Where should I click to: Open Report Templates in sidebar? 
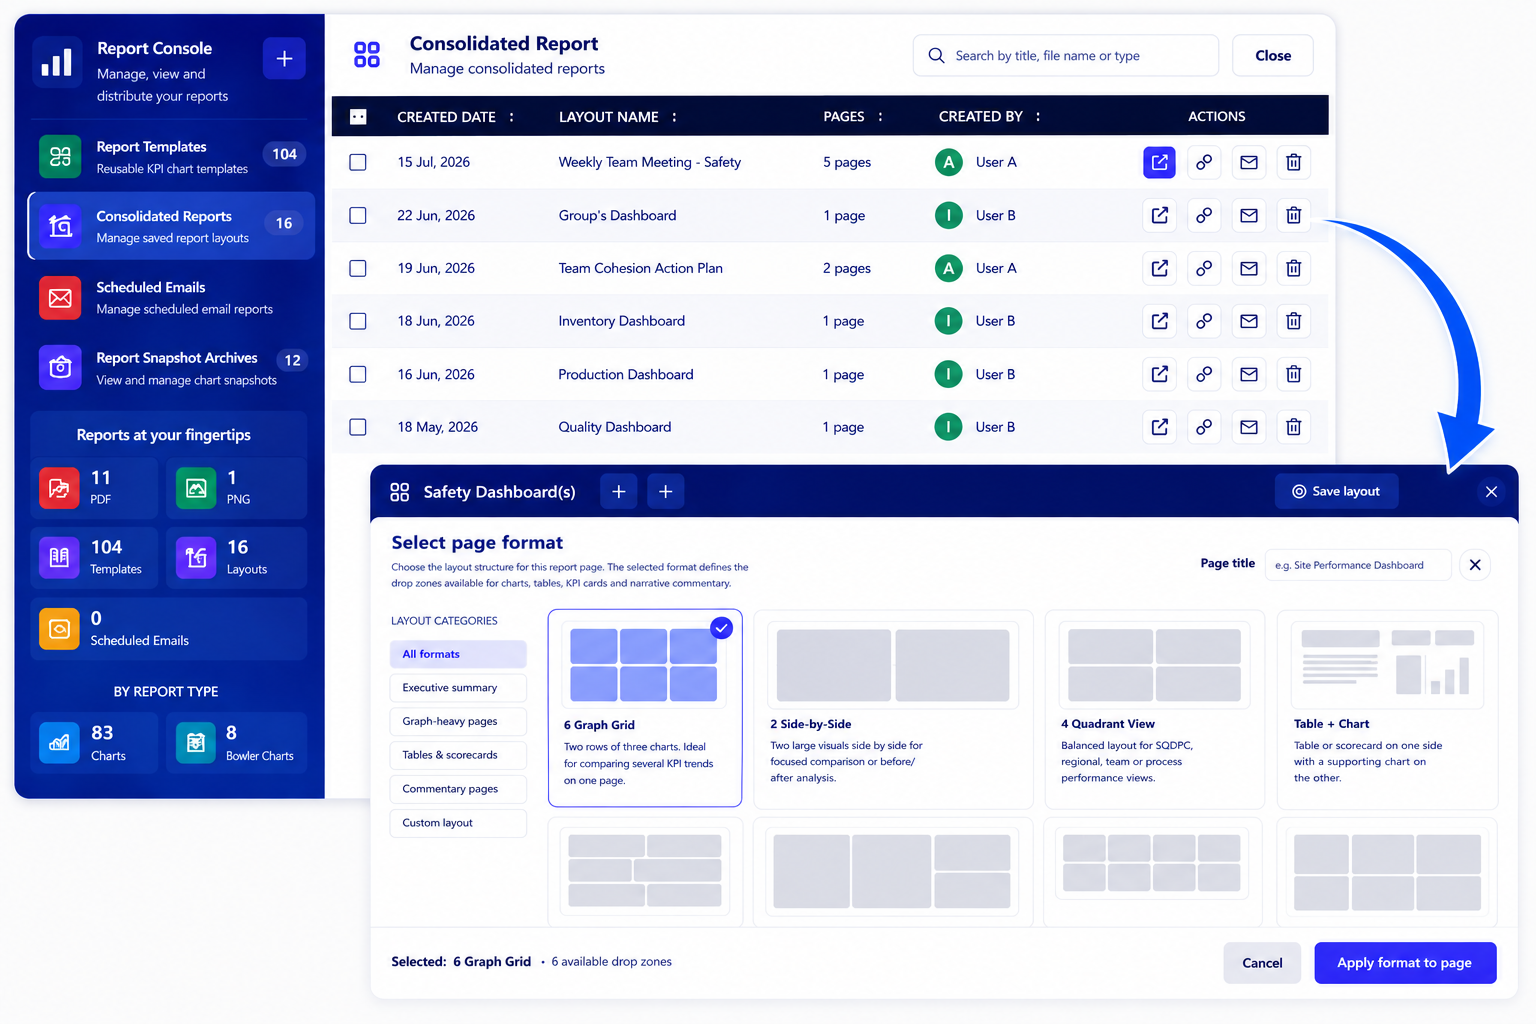tap(171, 157)
